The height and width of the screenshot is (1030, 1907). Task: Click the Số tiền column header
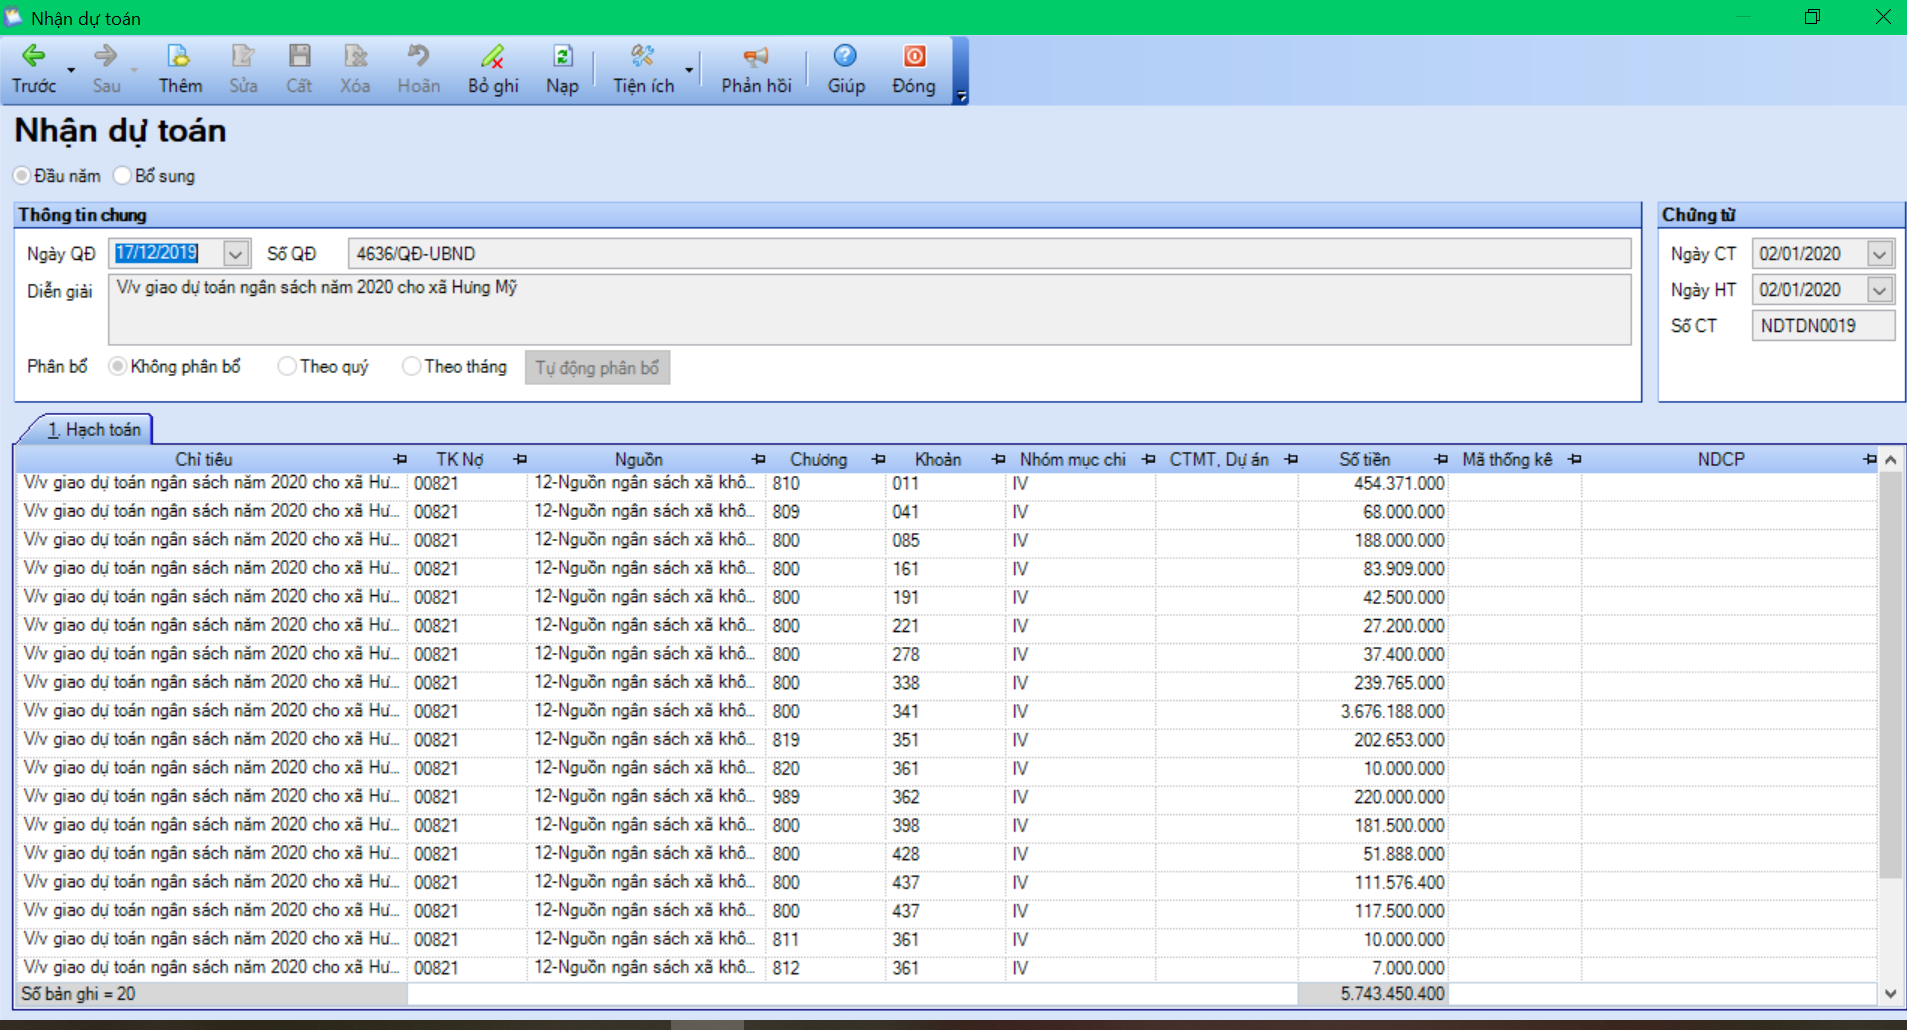1364,459
